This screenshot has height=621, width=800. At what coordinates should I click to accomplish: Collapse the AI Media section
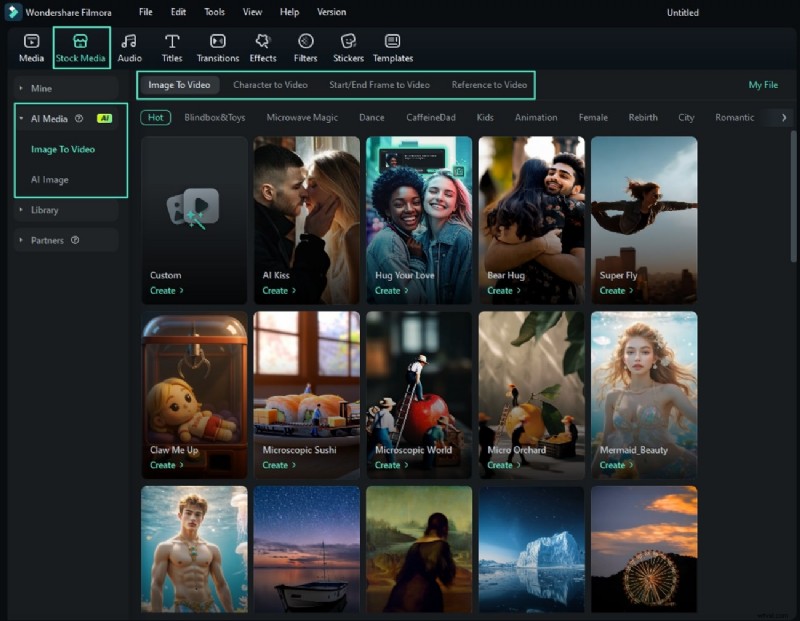pyautogui.click(x=45, y=118)
